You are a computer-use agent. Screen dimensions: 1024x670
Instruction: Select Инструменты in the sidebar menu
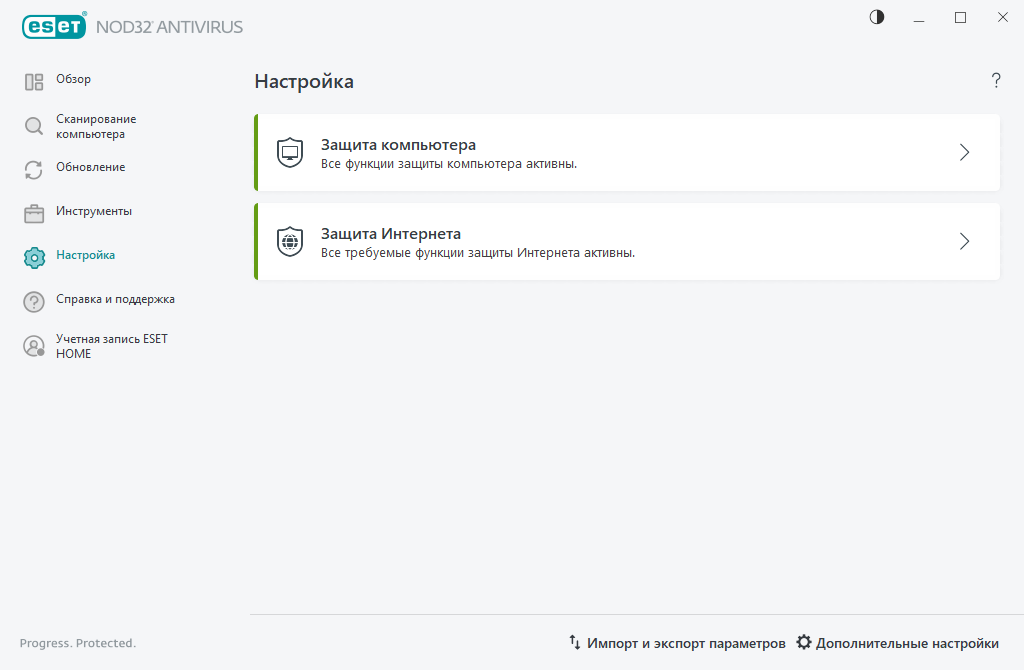tap(94, 211)
